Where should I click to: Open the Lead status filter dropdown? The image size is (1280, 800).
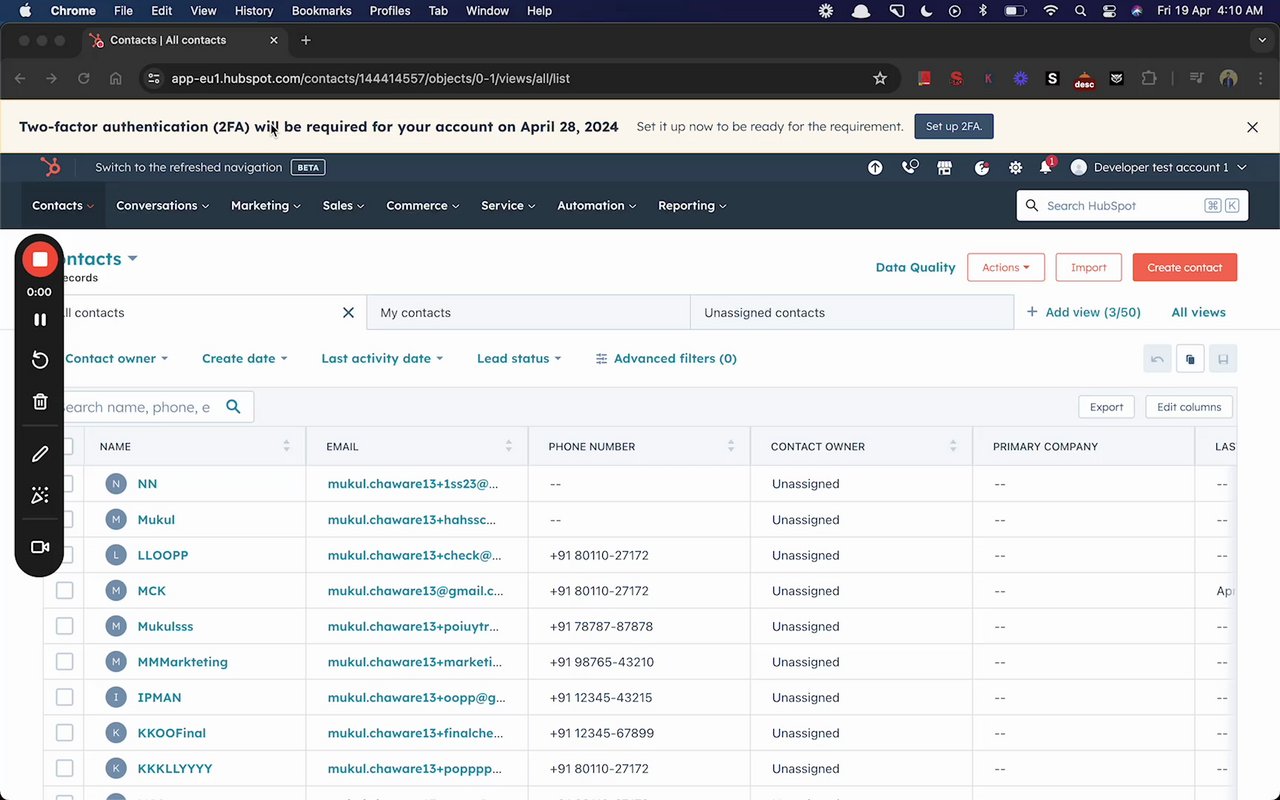(519, 359)
